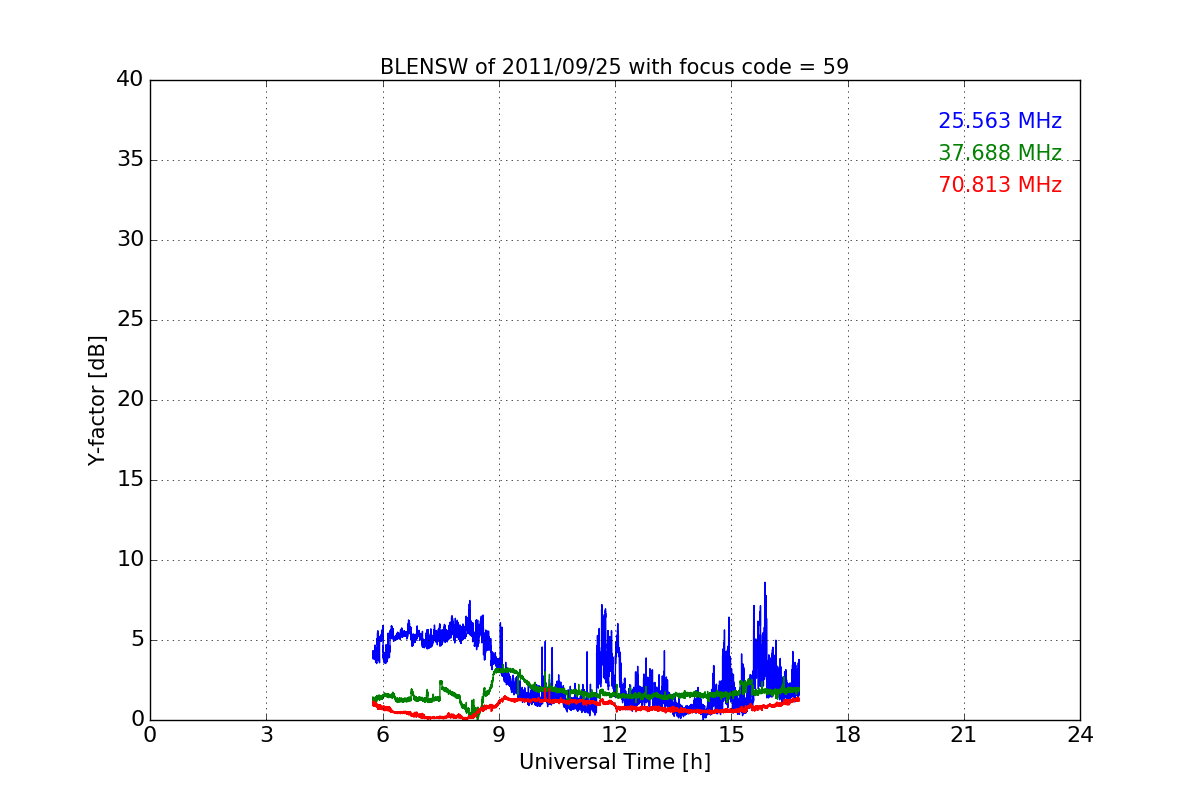Click the x-axis tick label 21
The image size is (1200, 800).
pyautogui.click(x=964, y=735)
